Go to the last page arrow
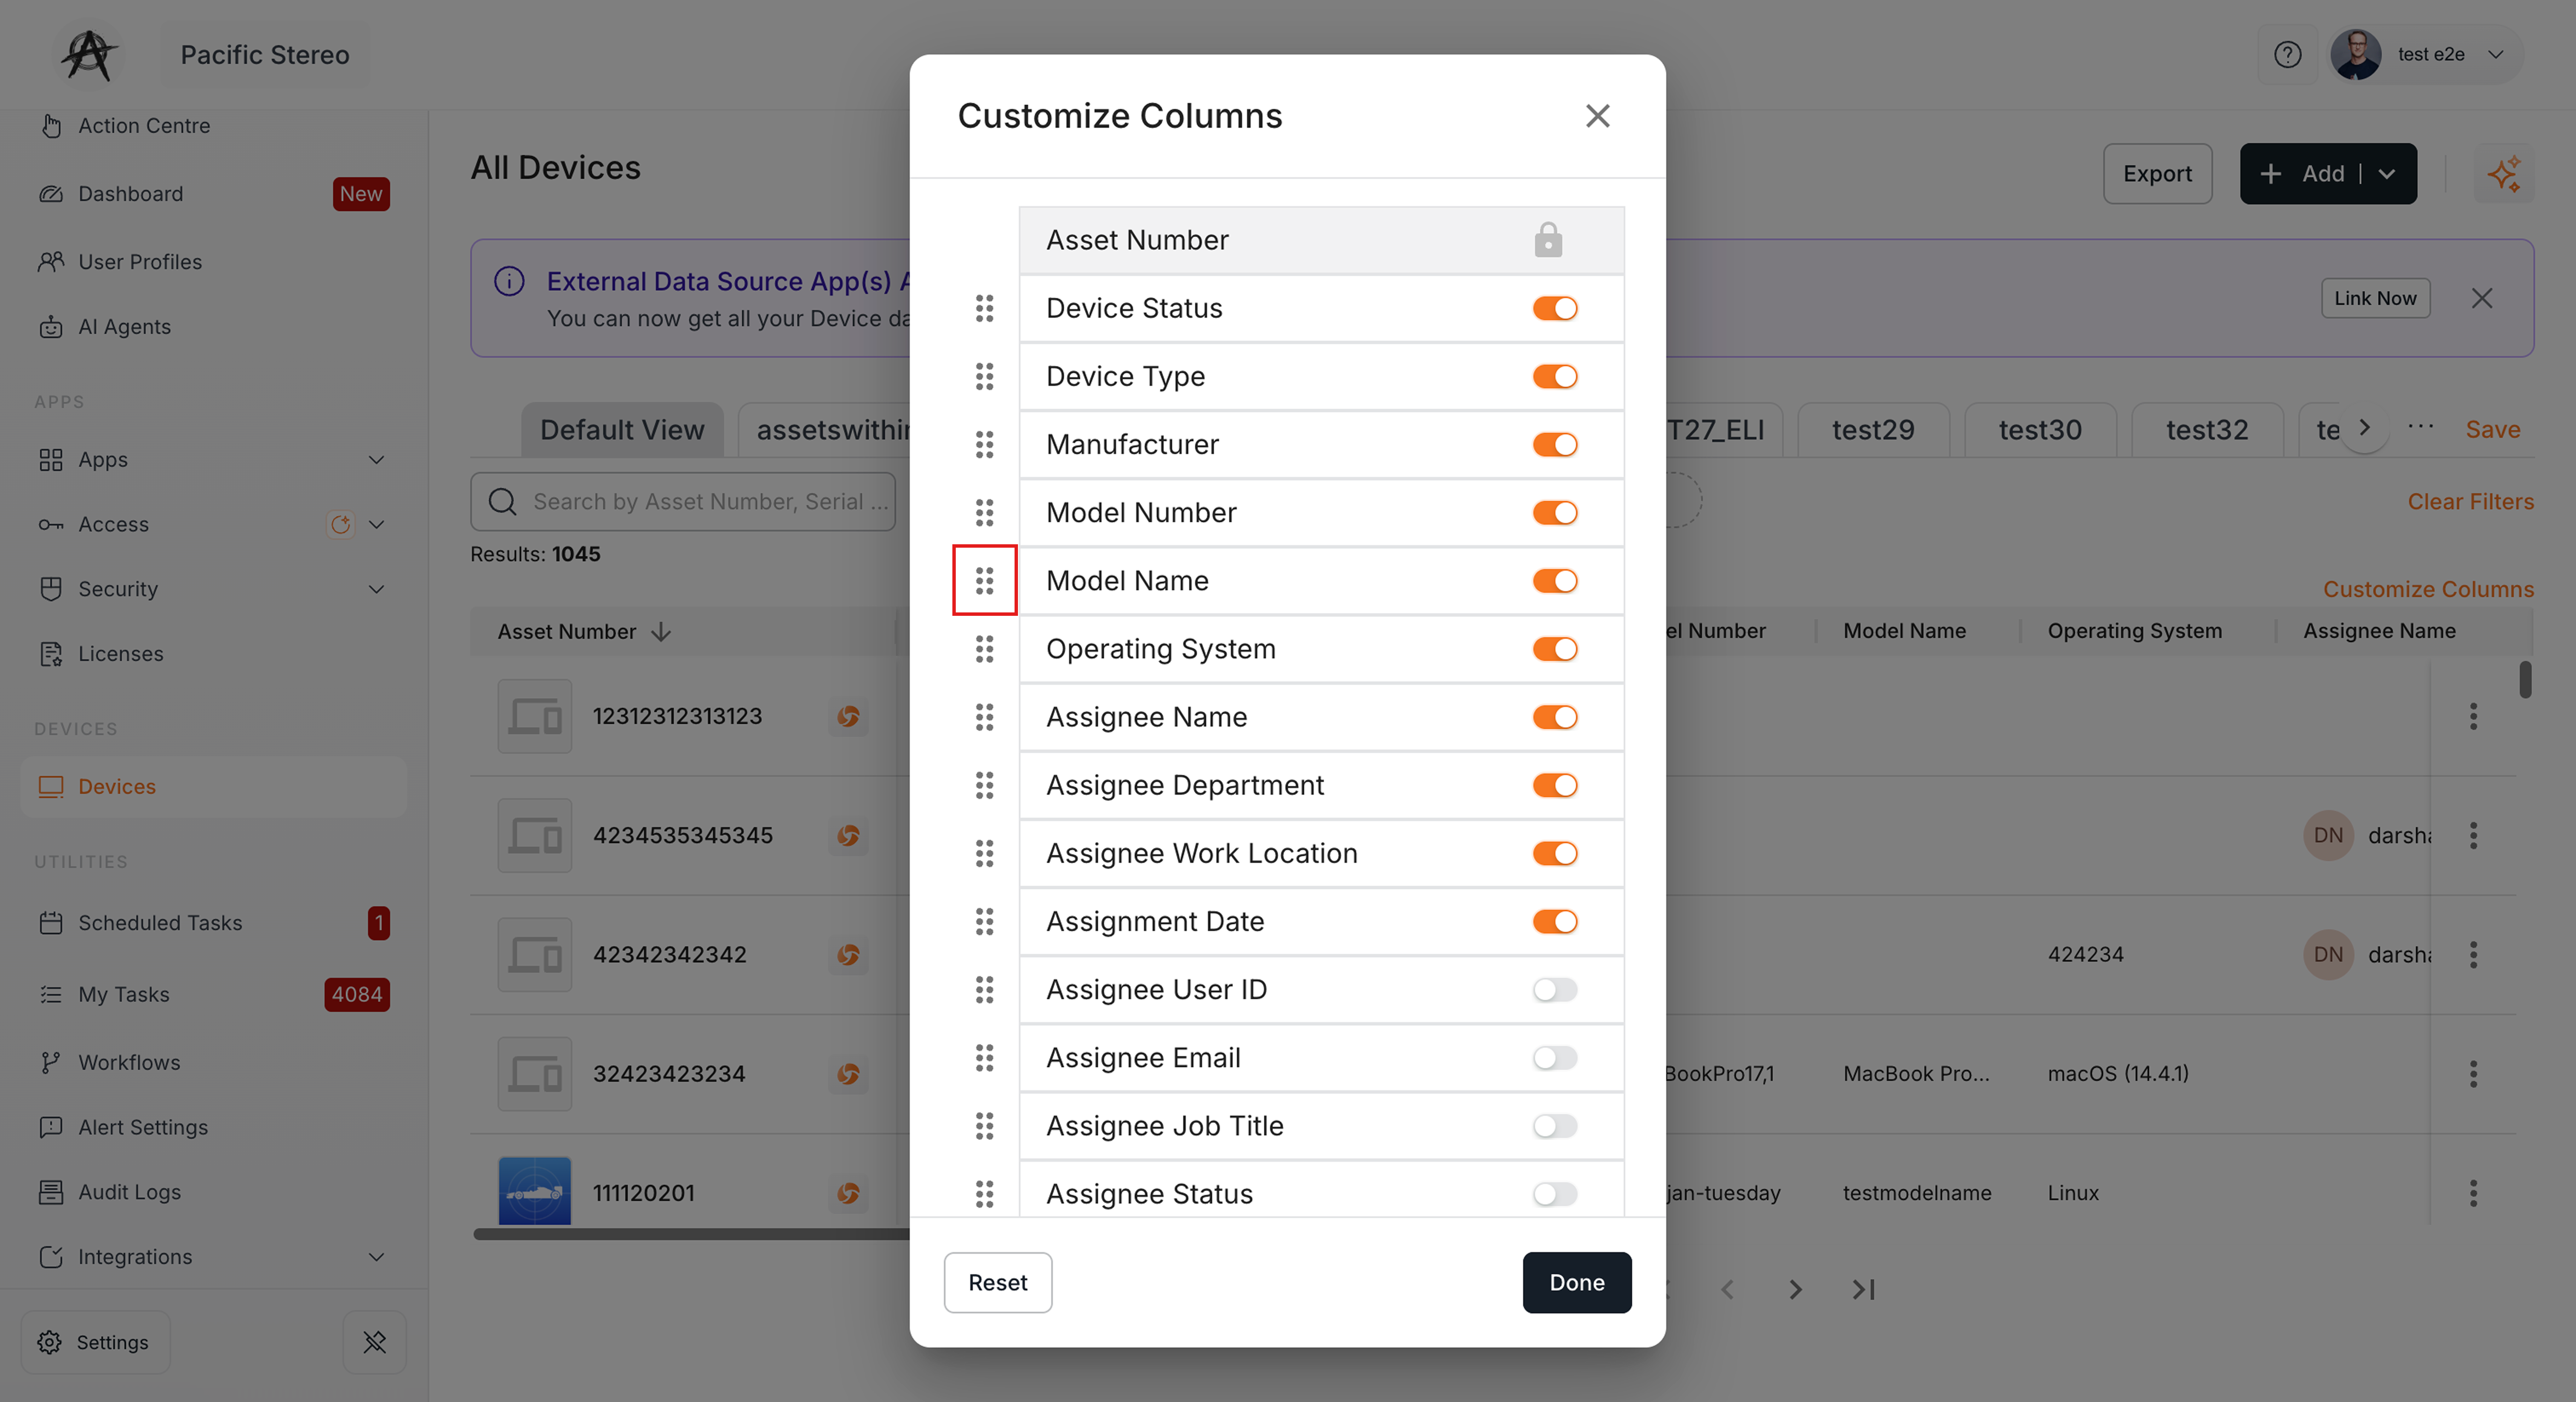This screenshot has width=2576, height=1402. coord(1863,1290)
